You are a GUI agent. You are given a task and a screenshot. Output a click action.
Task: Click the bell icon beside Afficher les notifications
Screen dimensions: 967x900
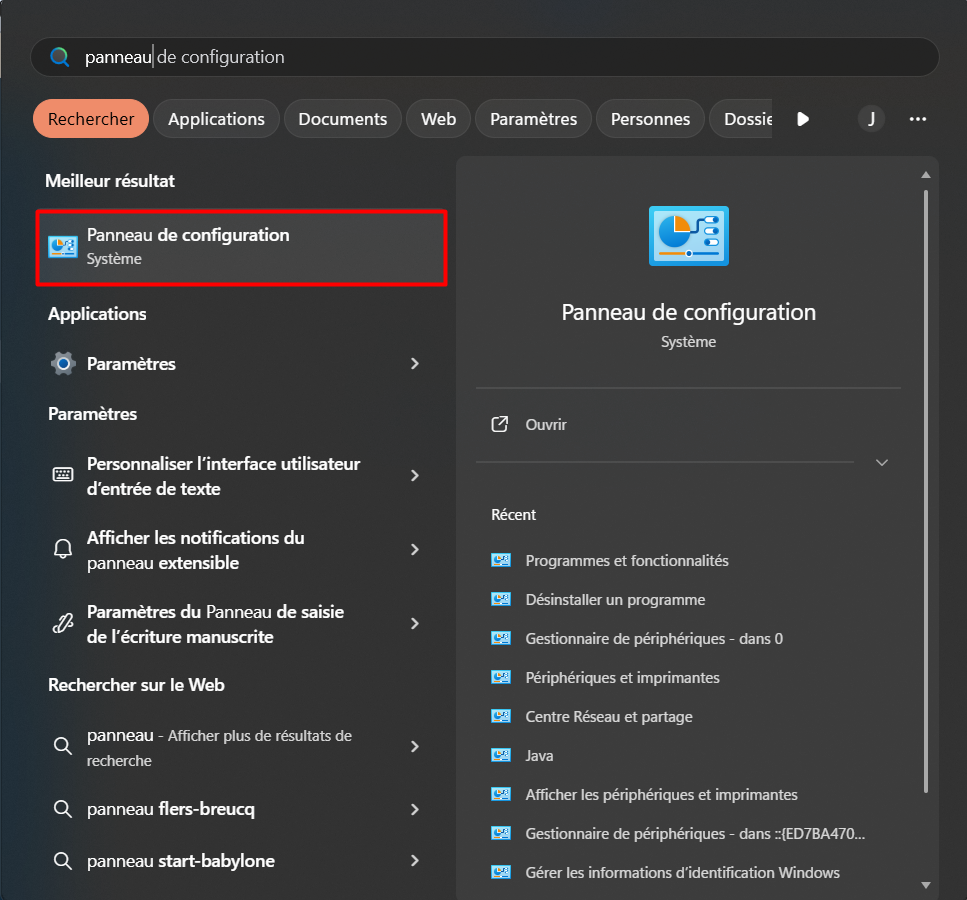click(x=63, y=548)
